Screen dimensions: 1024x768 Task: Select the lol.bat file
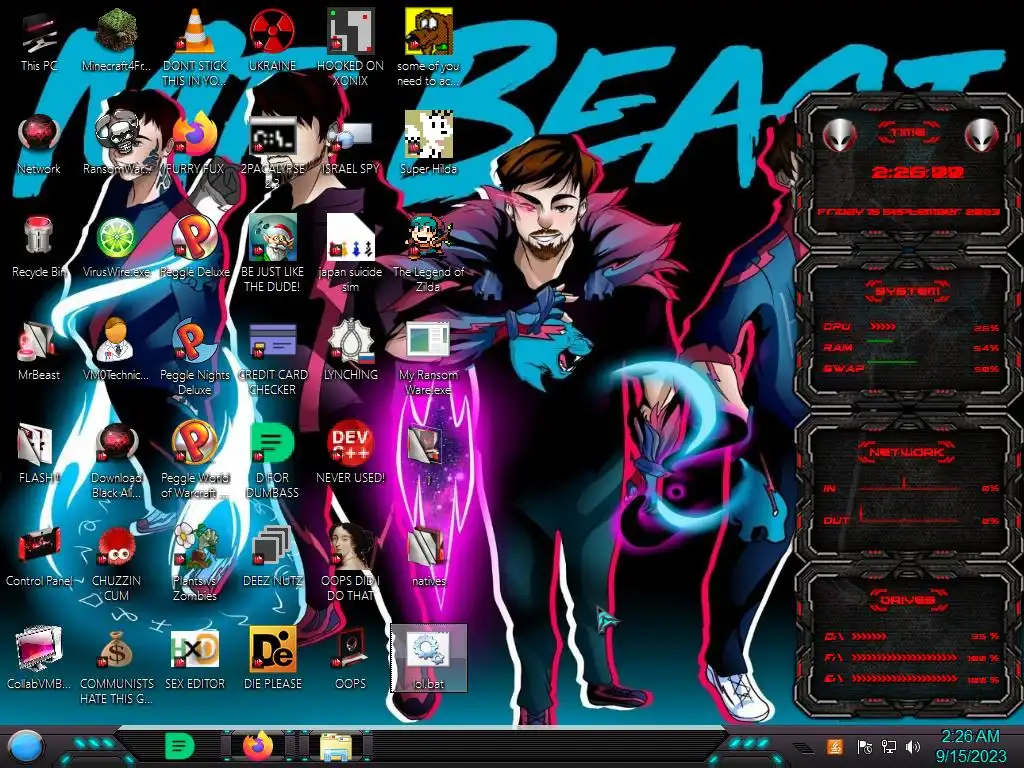(428, 658)
